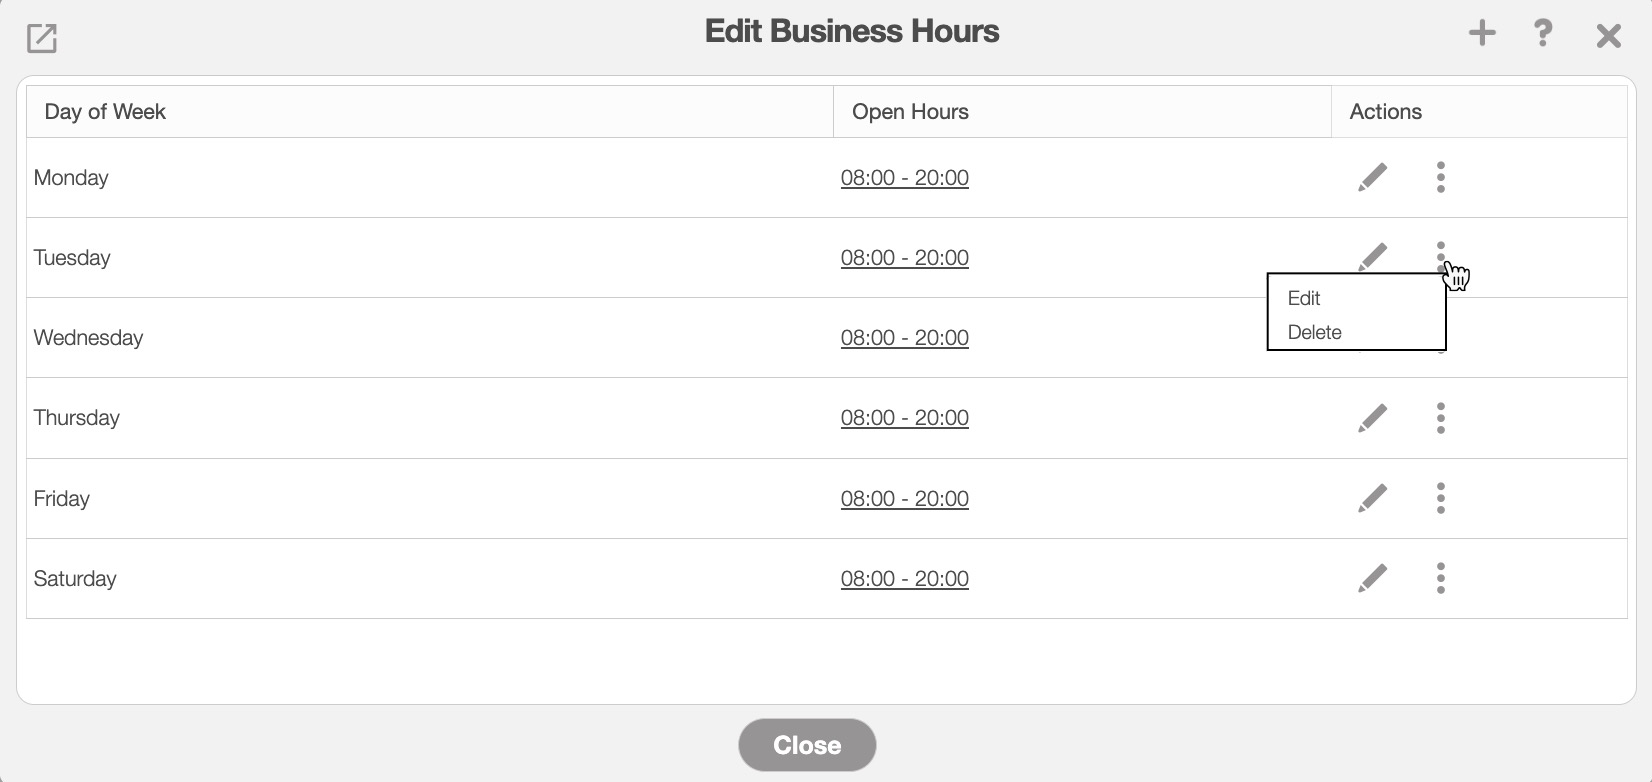Viewport: 1652px width, 782px height.
Task: Open help with the question mark icon
Action: pos(1543,33)
